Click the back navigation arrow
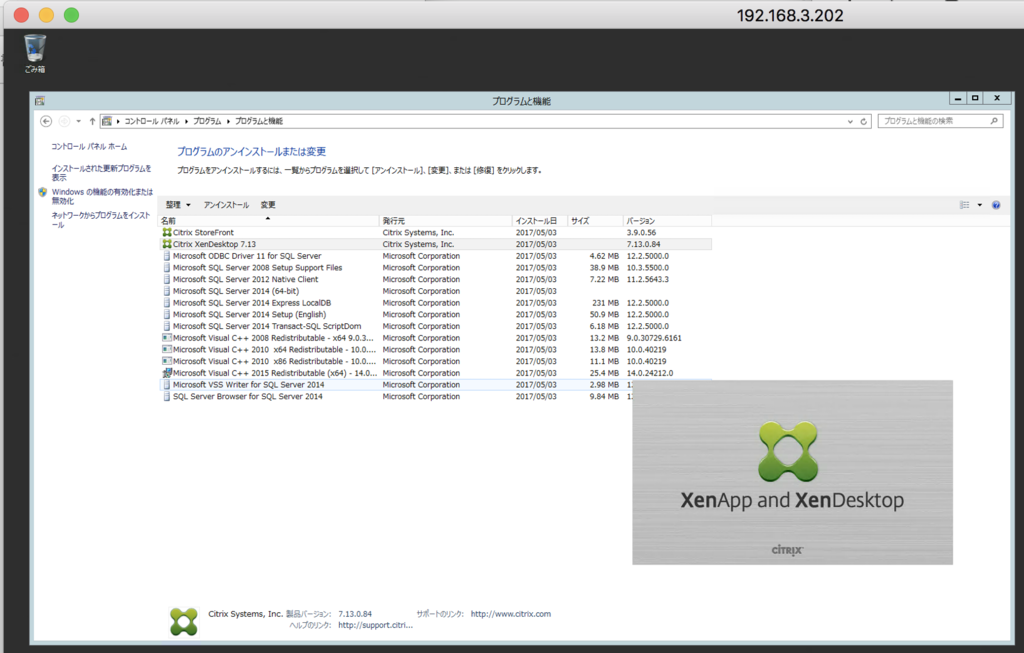Image resolution: width=1024 pixels, height=653 pixels. (46, 121)
